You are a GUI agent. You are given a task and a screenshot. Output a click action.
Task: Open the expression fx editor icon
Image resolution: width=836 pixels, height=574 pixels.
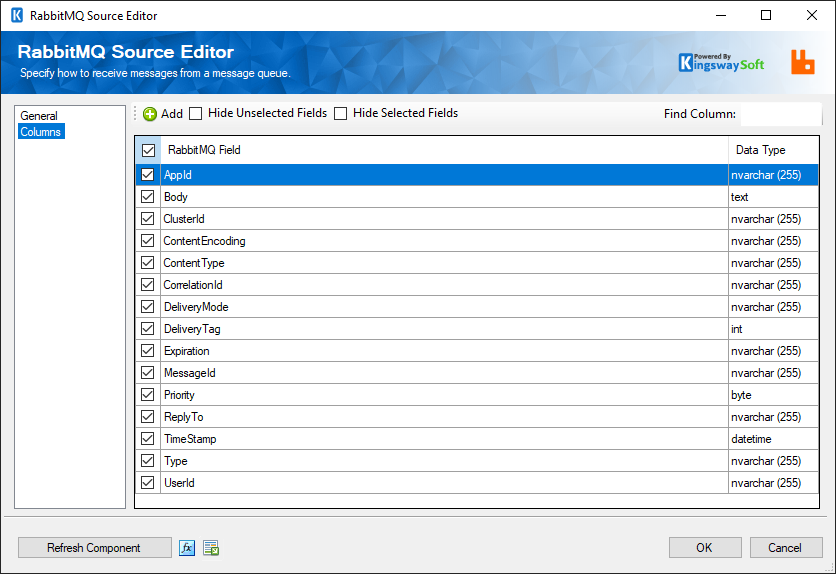pyautogui.click(x=187, y=548)
